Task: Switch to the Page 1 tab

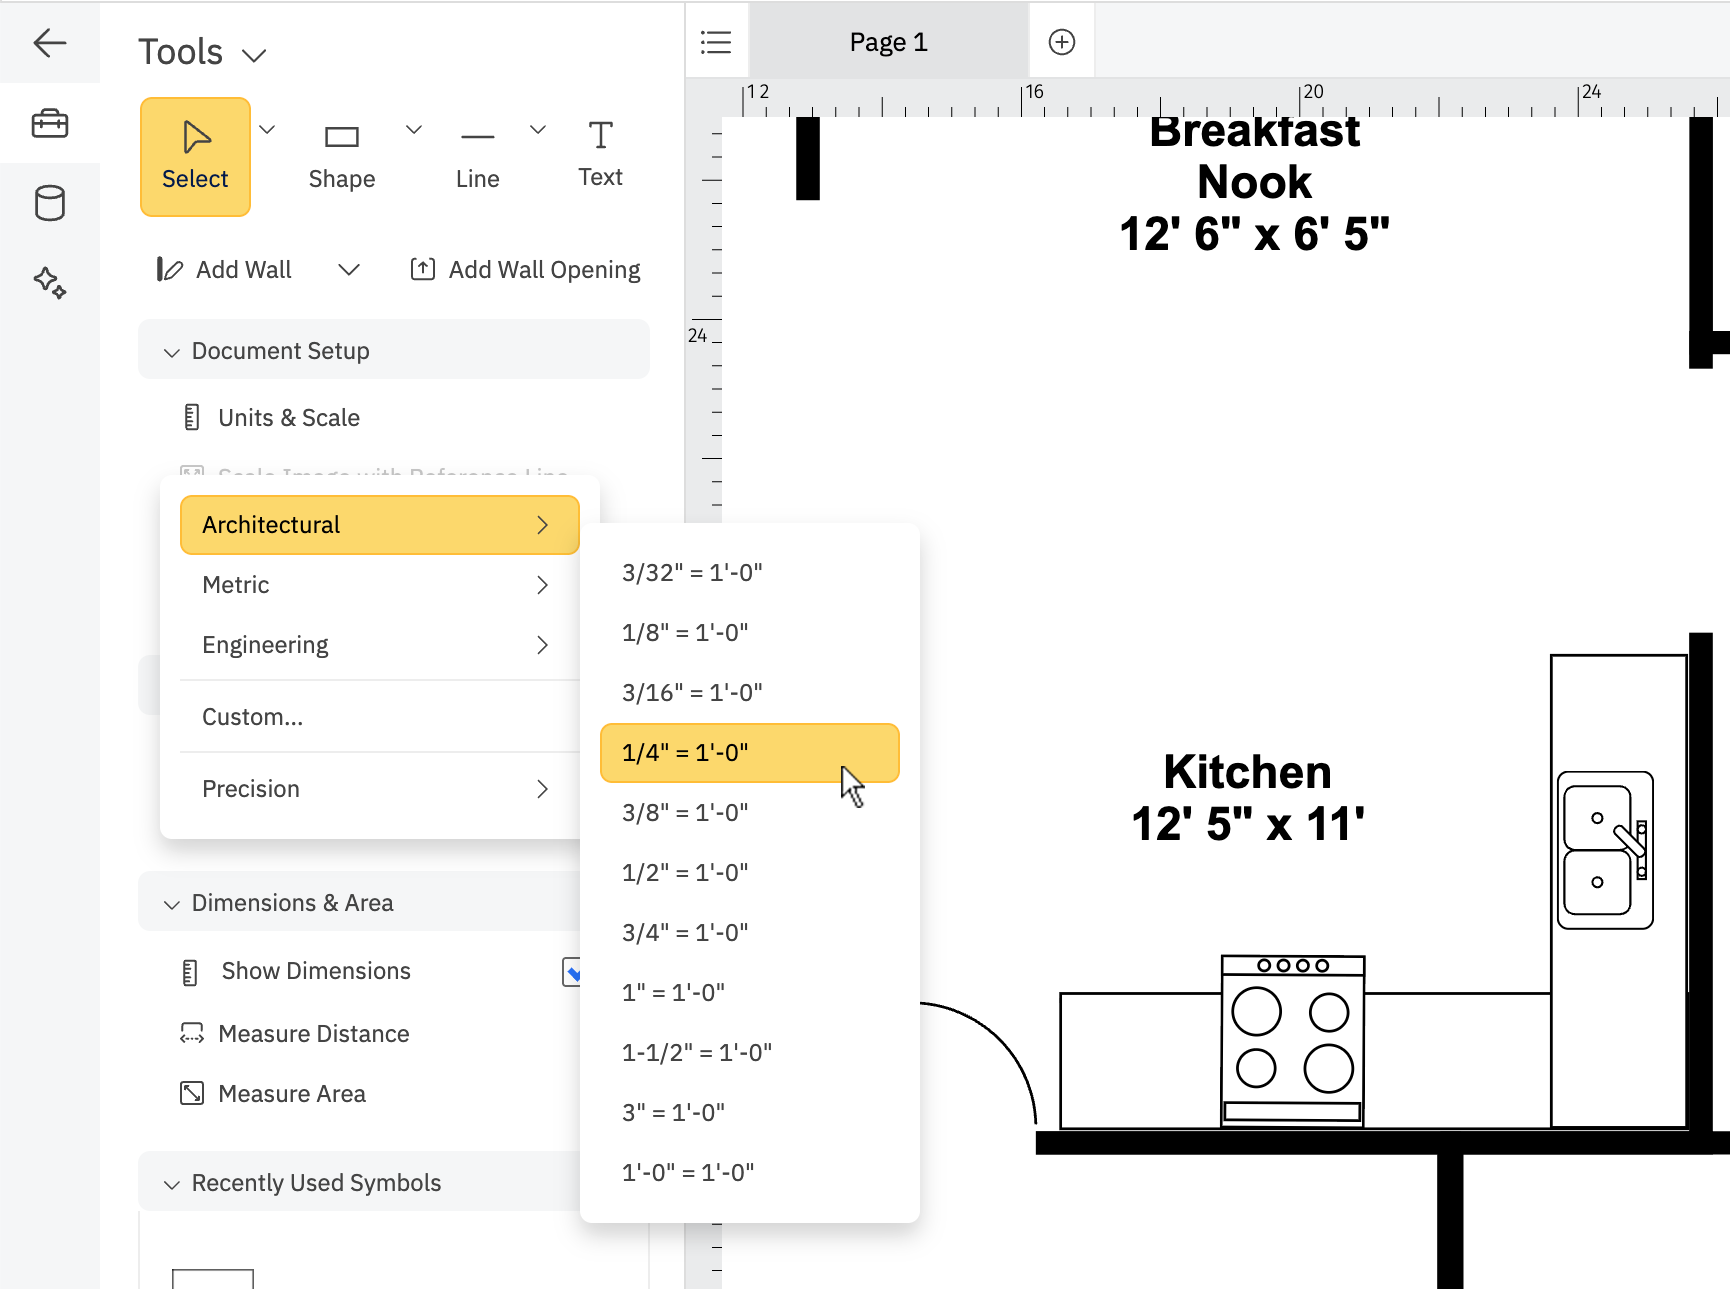Action: point(886,41)
